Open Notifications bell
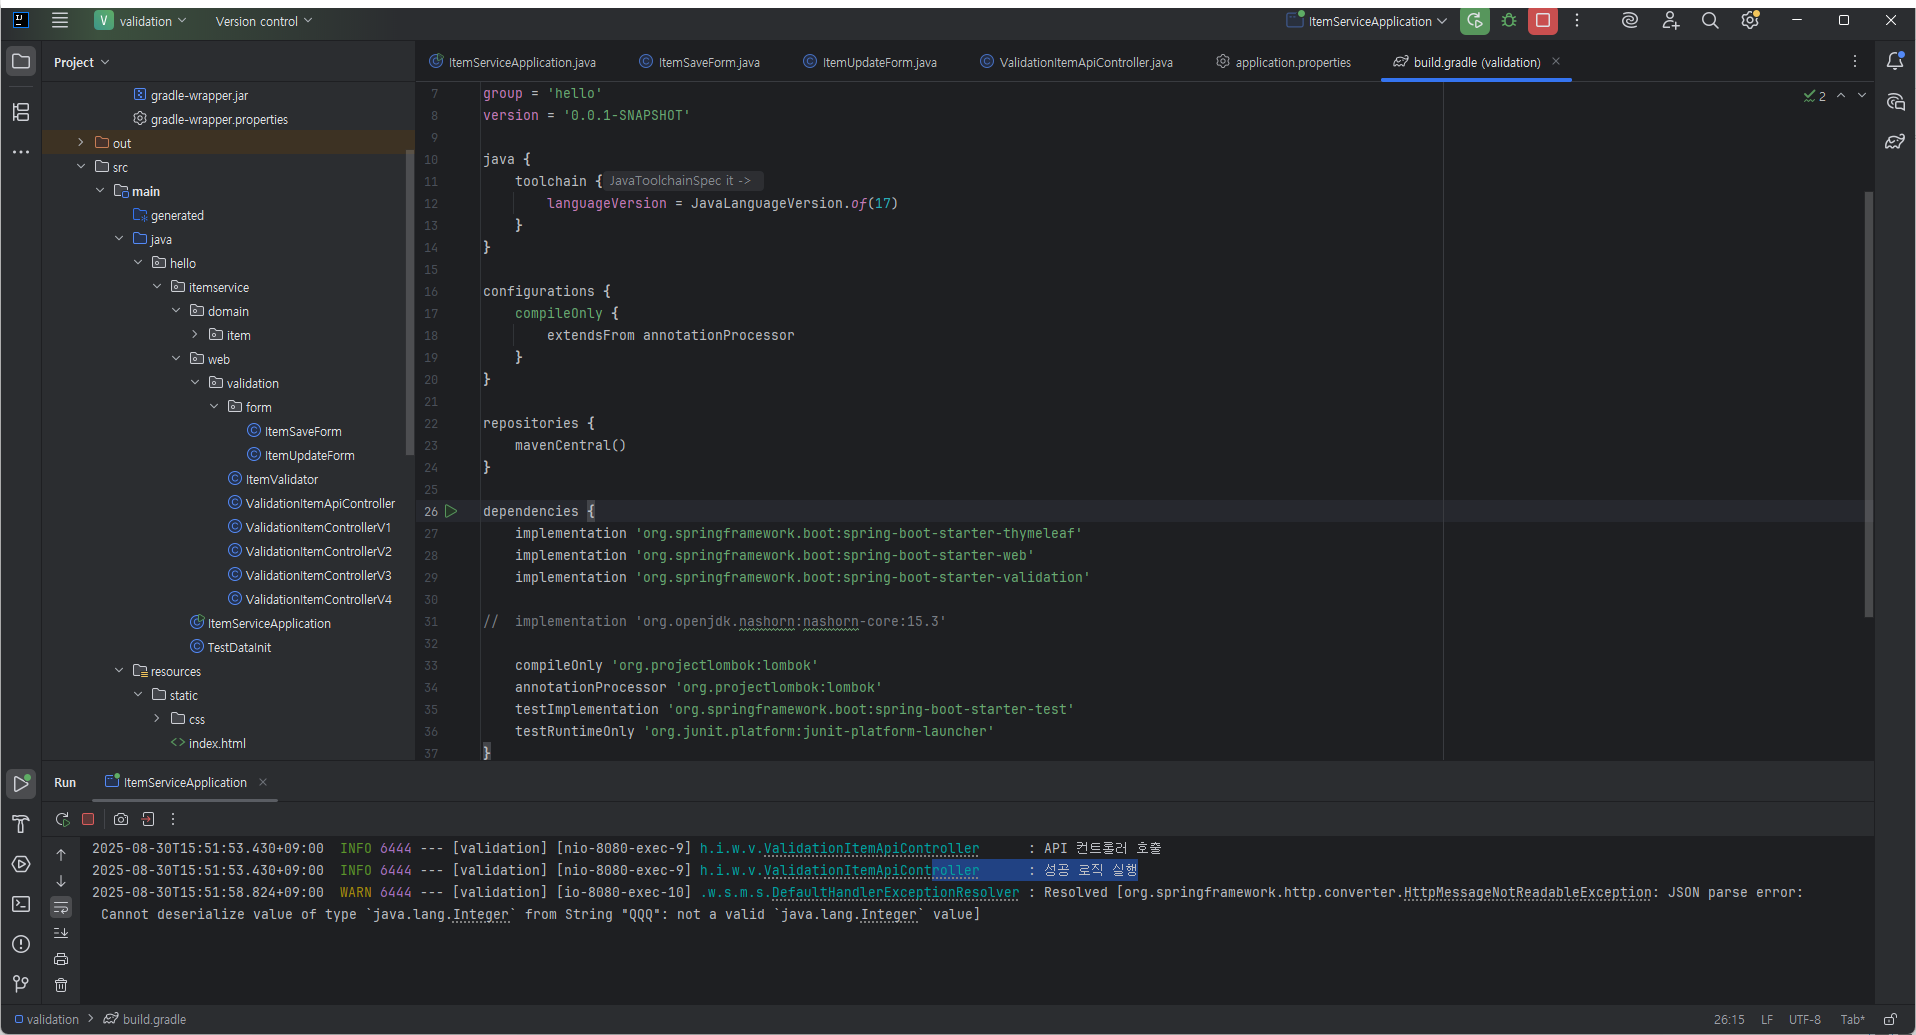 [x=1895, y=62]
